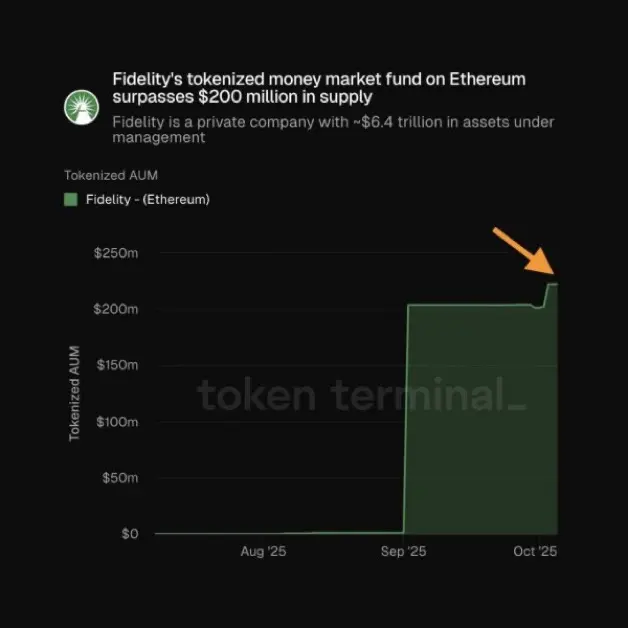The image size is (628, 628).
Task: Select the $0 y-axis label
Action: click(130, 533)
